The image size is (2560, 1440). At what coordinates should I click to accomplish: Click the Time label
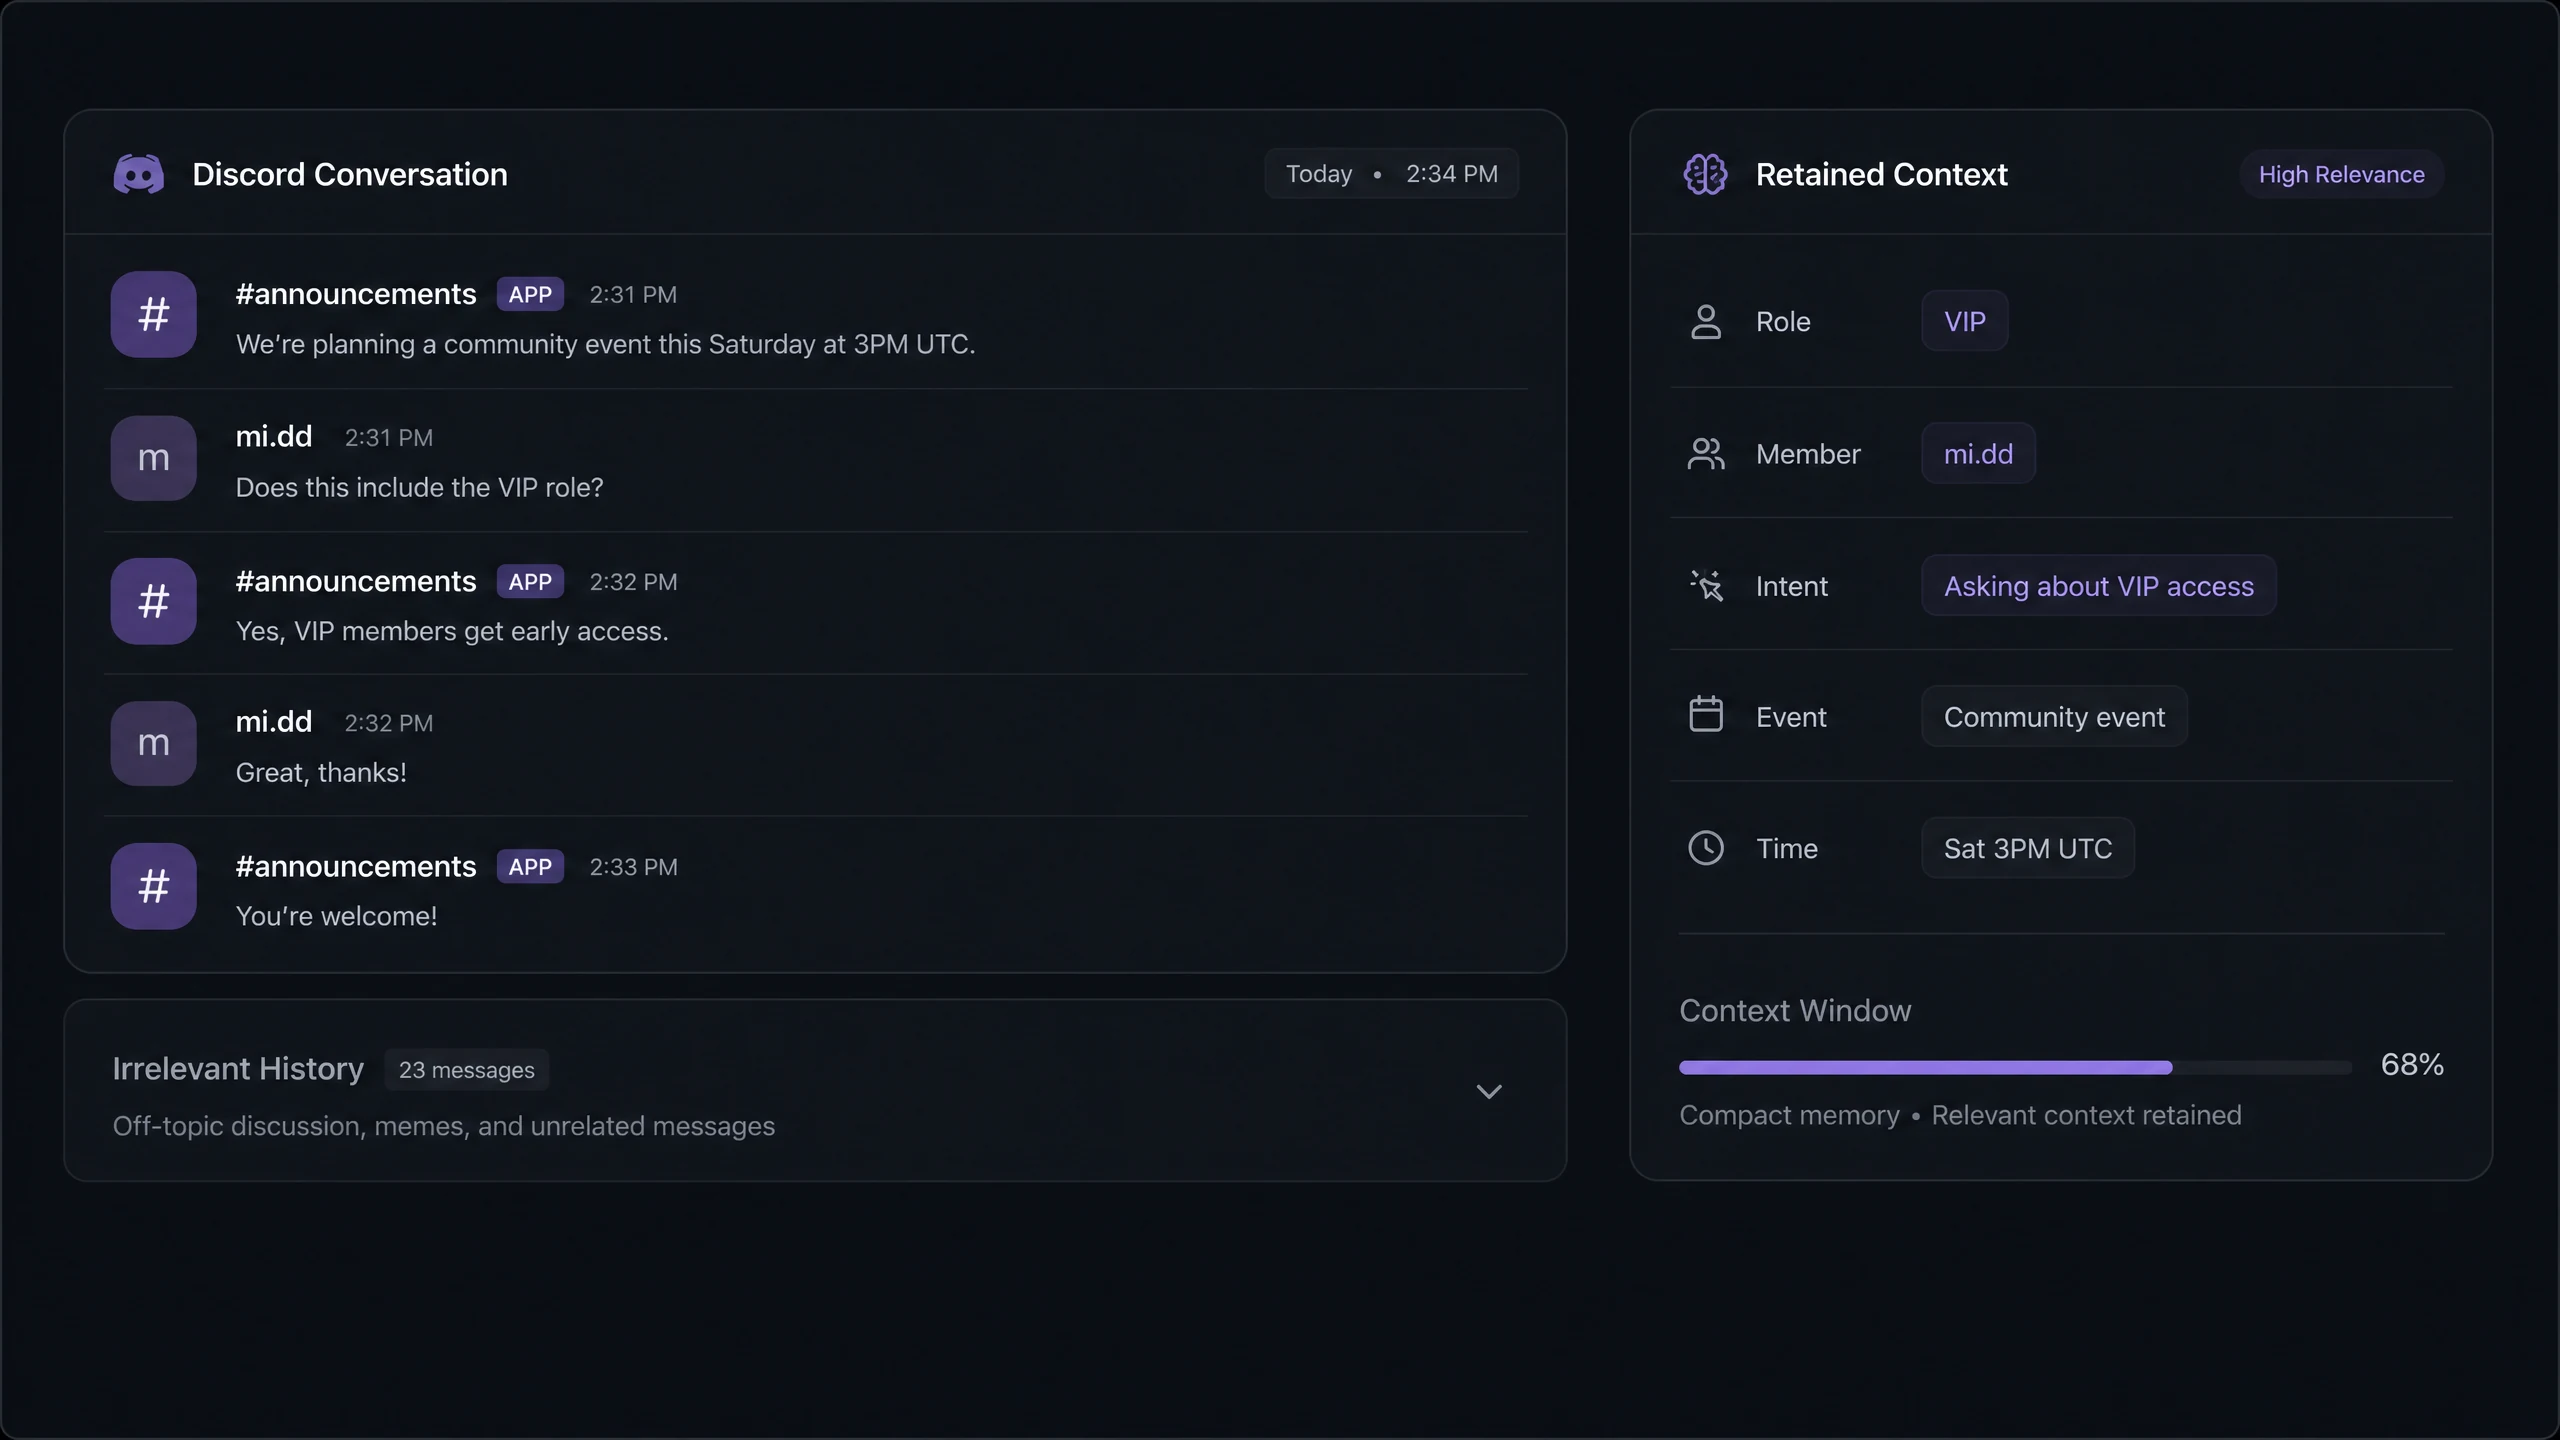(x=1787, y=848)
